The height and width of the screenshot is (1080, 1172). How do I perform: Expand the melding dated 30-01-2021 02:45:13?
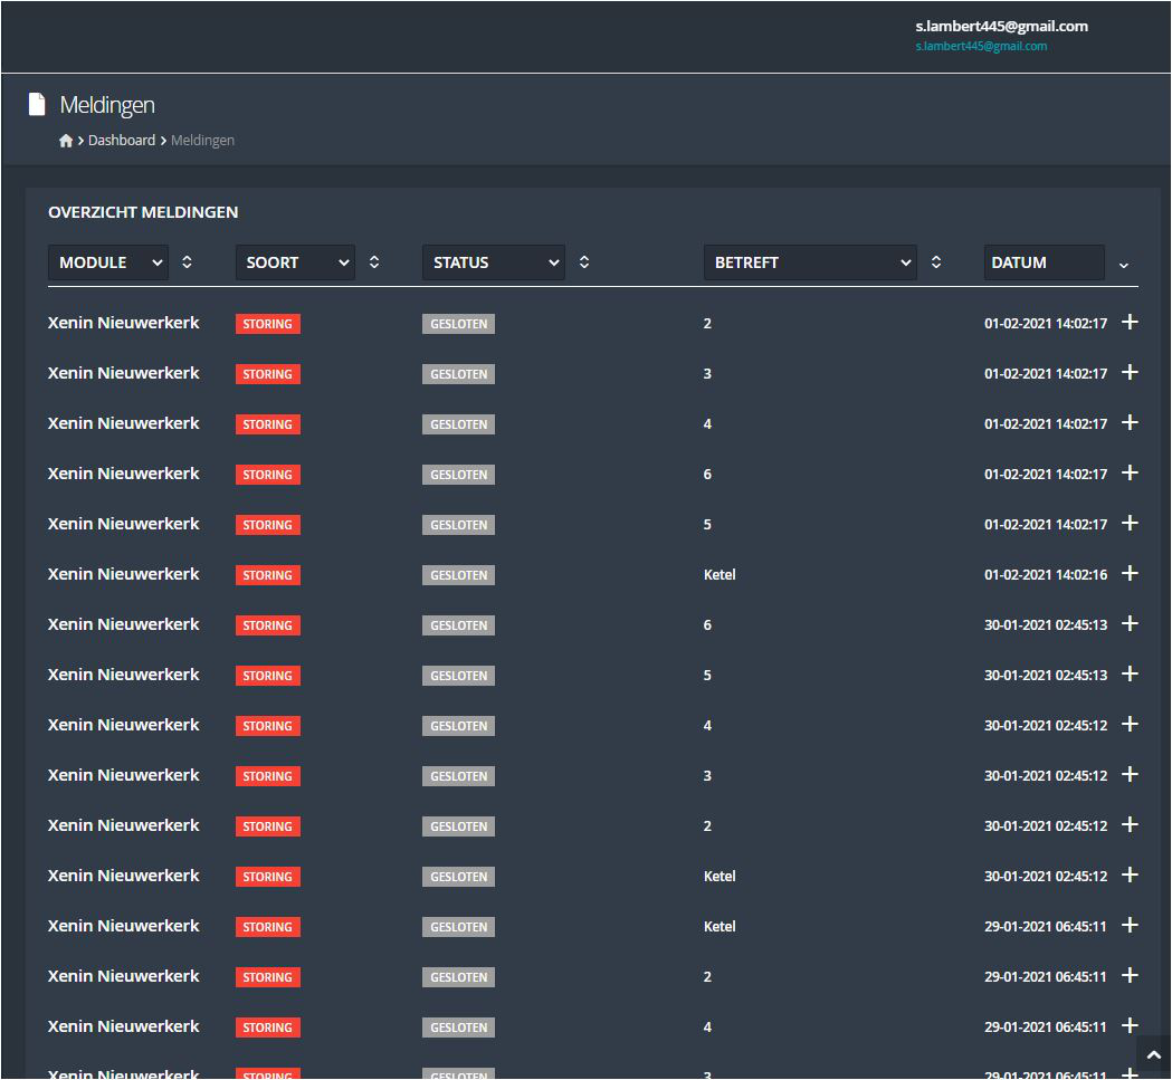[x=1128, y=624]
